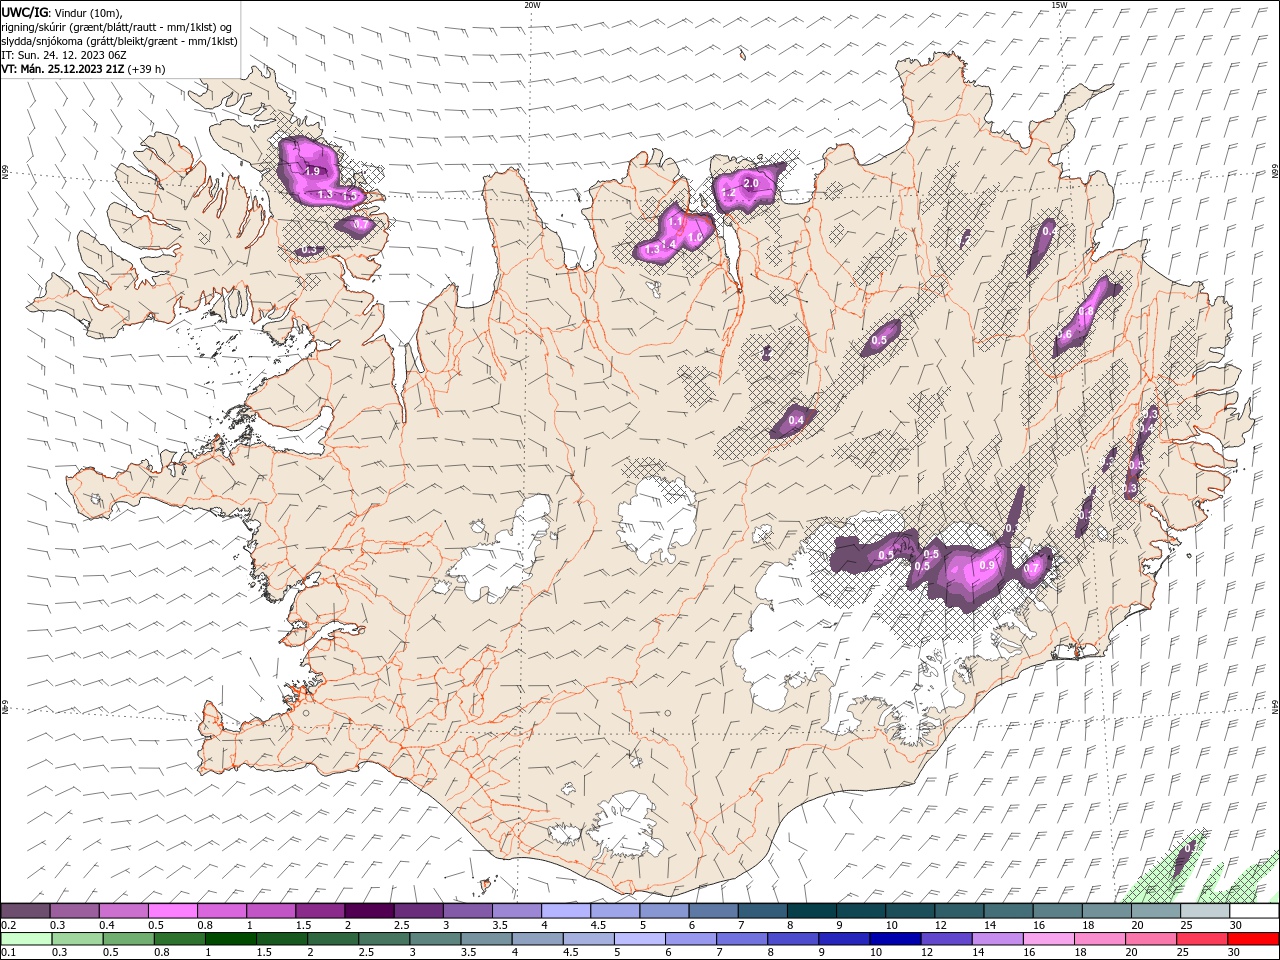
Task: Click the lower legend swatch labeled 2
Action: (x=332, y=939)
